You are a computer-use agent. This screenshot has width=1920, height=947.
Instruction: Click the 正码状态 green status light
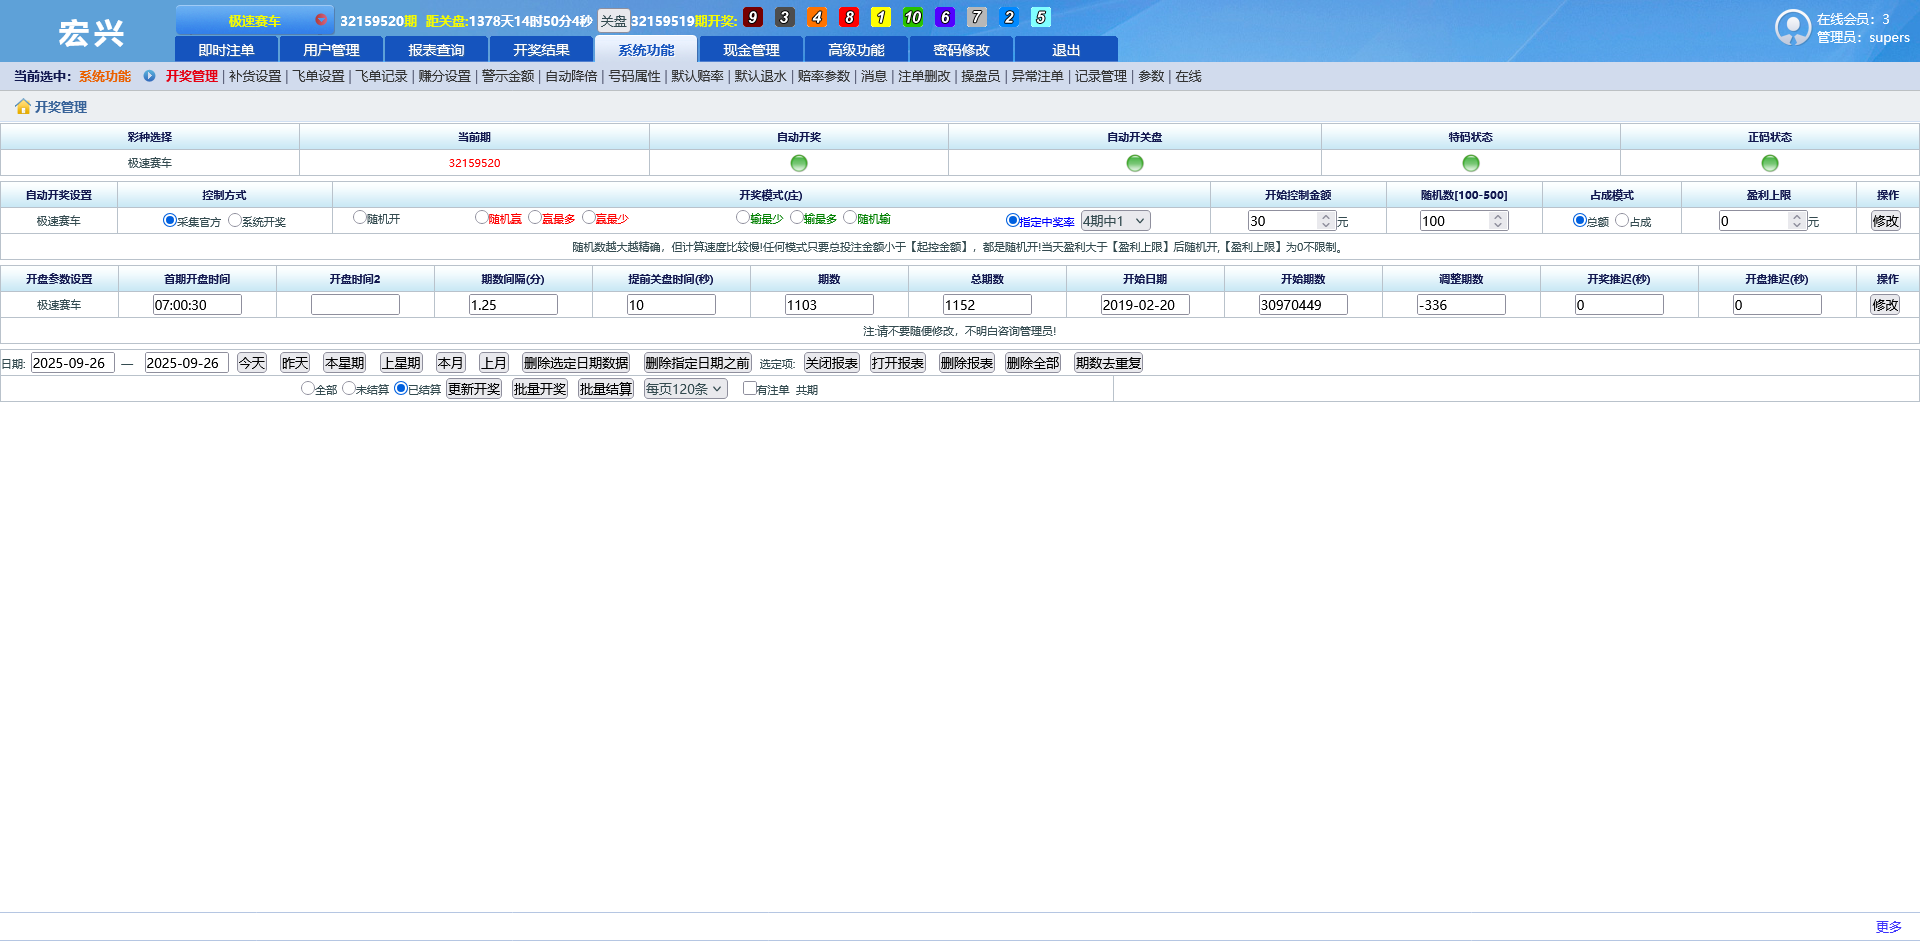(x=1770, y=163)
